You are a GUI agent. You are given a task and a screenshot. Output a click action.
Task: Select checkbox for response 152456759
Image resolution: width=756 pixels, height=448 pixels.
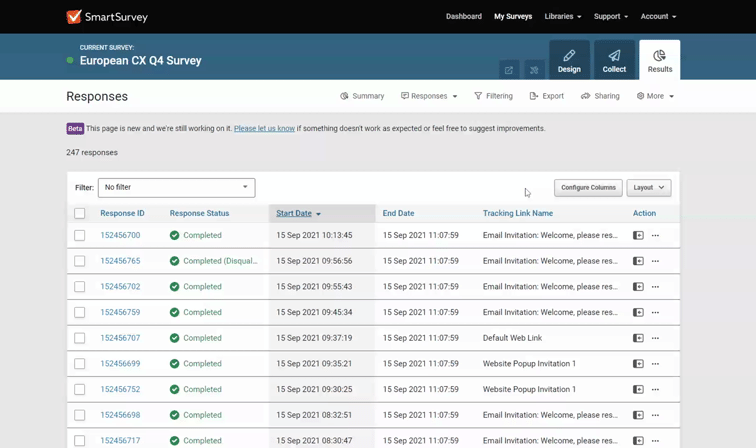[80, 312]
